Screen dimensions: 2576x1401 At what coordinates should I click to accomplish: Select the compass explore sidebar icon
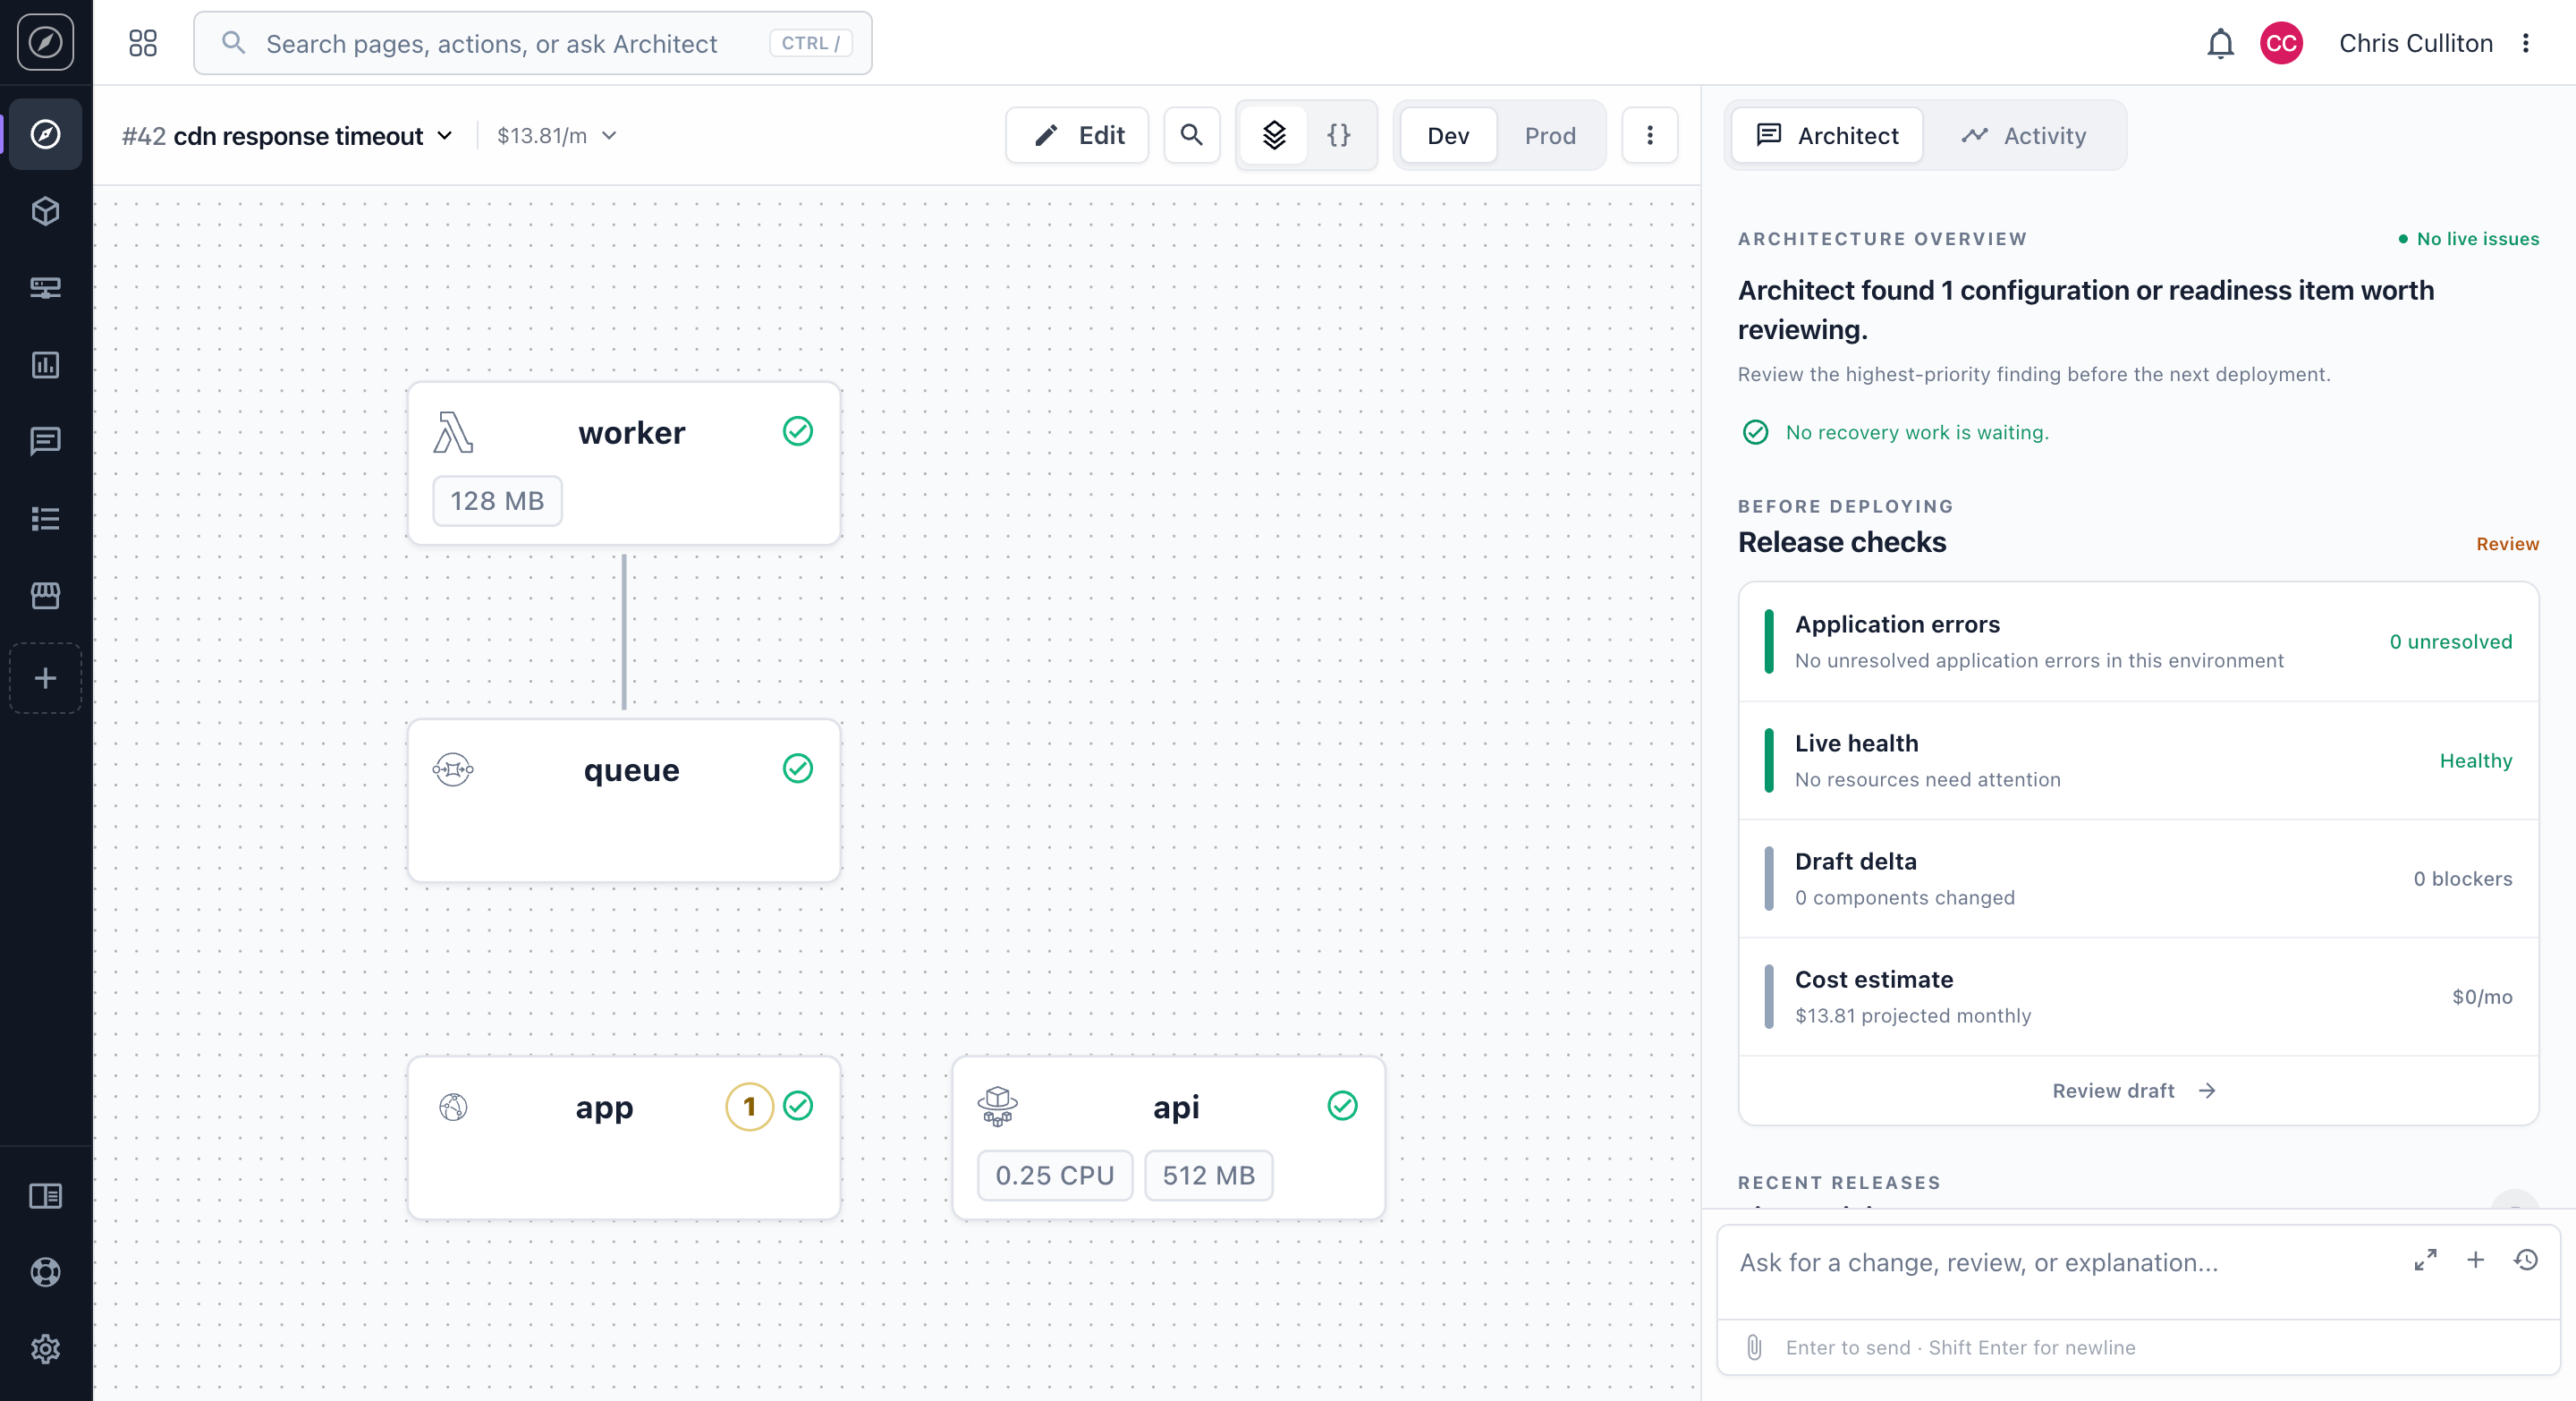[45, 134]
